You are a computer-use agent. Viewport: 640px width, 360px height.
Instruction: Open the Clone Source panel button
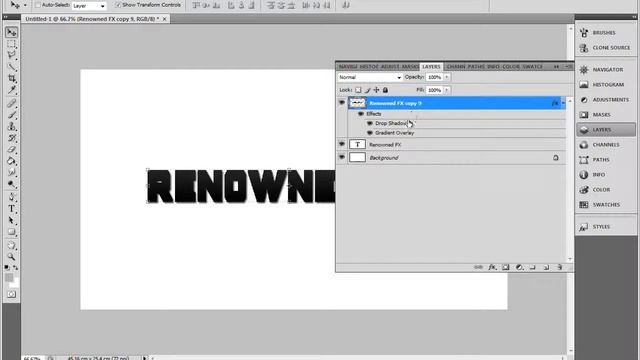(x=606, y=48)
